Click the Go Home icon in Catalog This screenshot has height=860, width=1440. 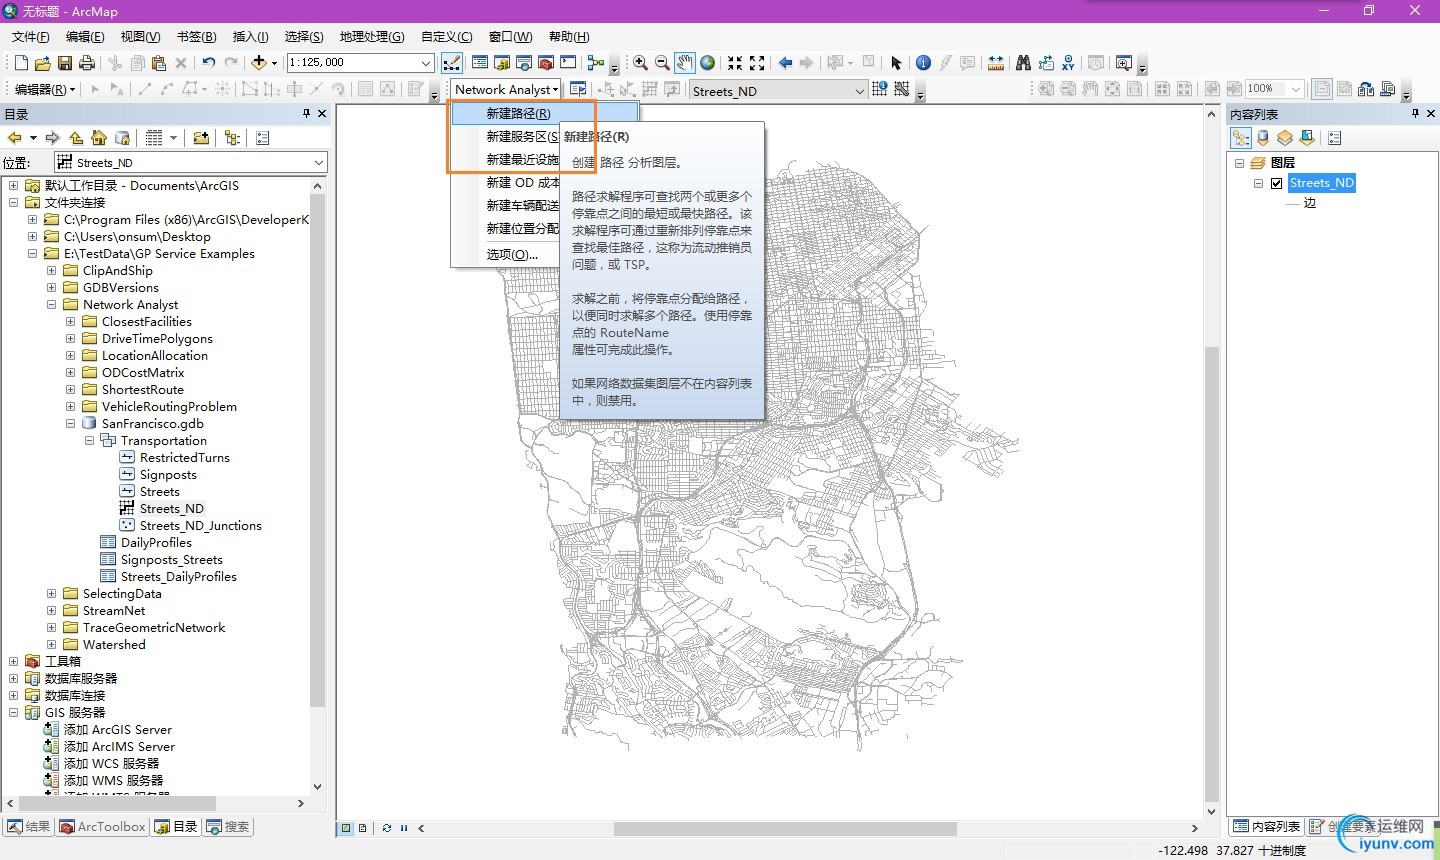(x=99, y=138)
